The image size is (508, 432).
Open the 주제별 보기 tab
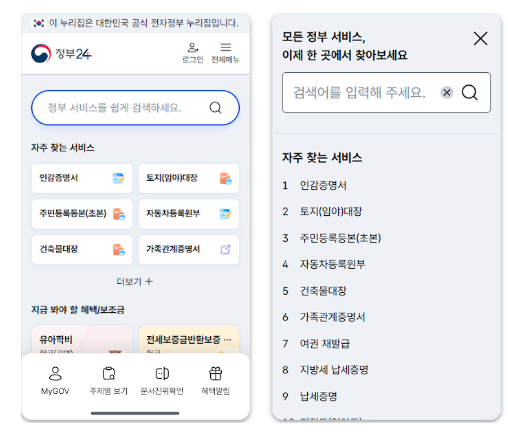109,380
